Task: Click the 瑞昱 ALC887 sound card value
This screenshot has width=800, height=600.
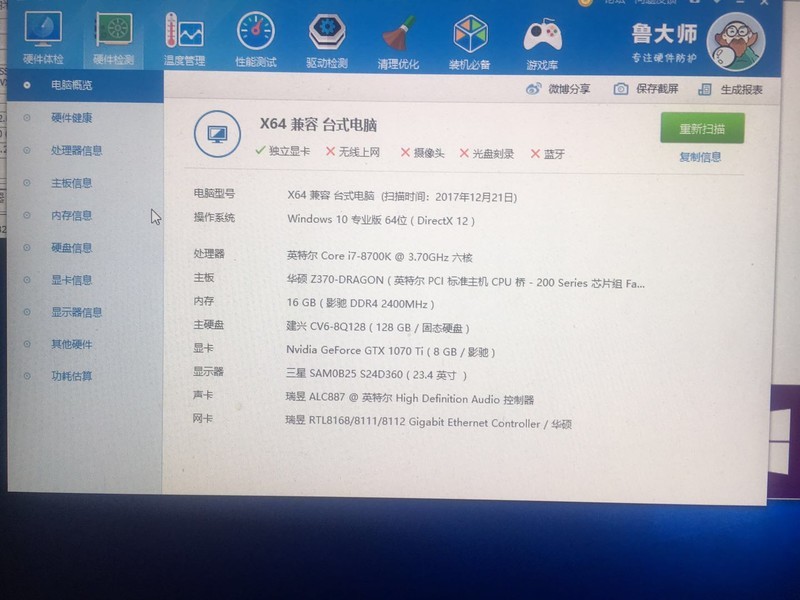Action: pyautogui.click(x=409, y=398)
